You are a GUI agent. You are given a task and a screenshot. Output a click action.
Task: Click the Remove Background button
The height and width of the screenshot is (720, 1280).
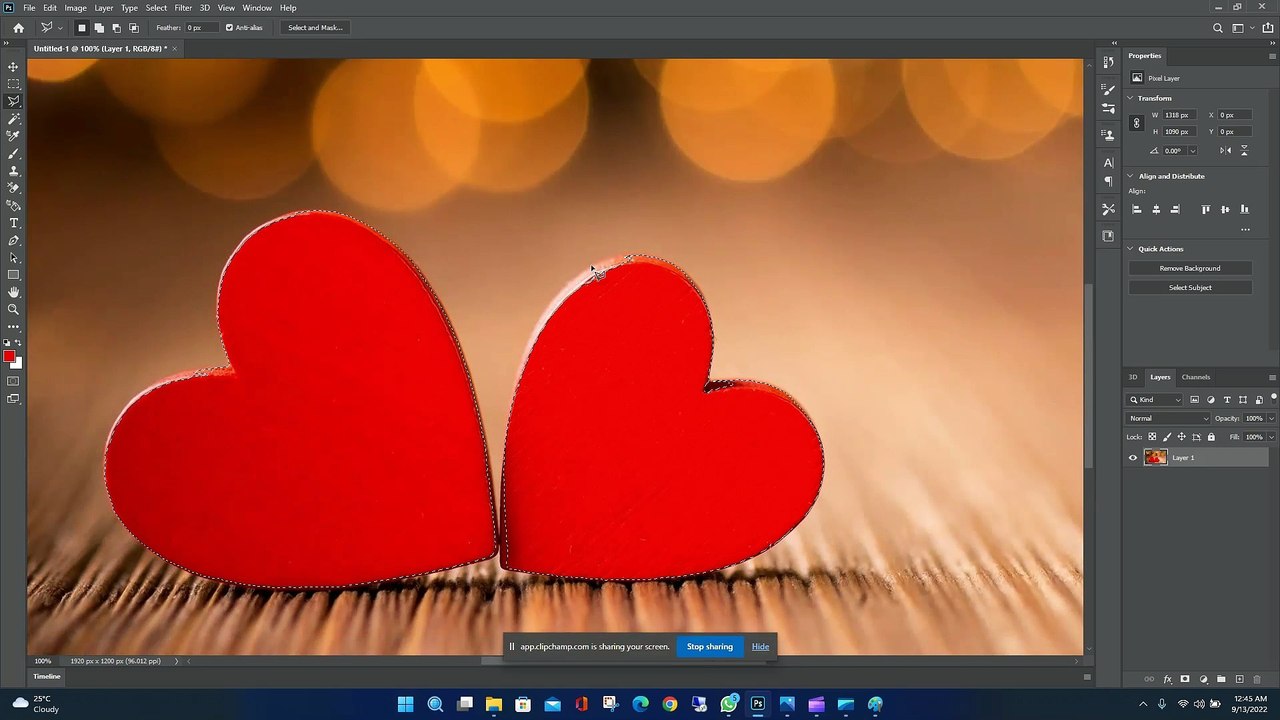tap(1190, 268)
